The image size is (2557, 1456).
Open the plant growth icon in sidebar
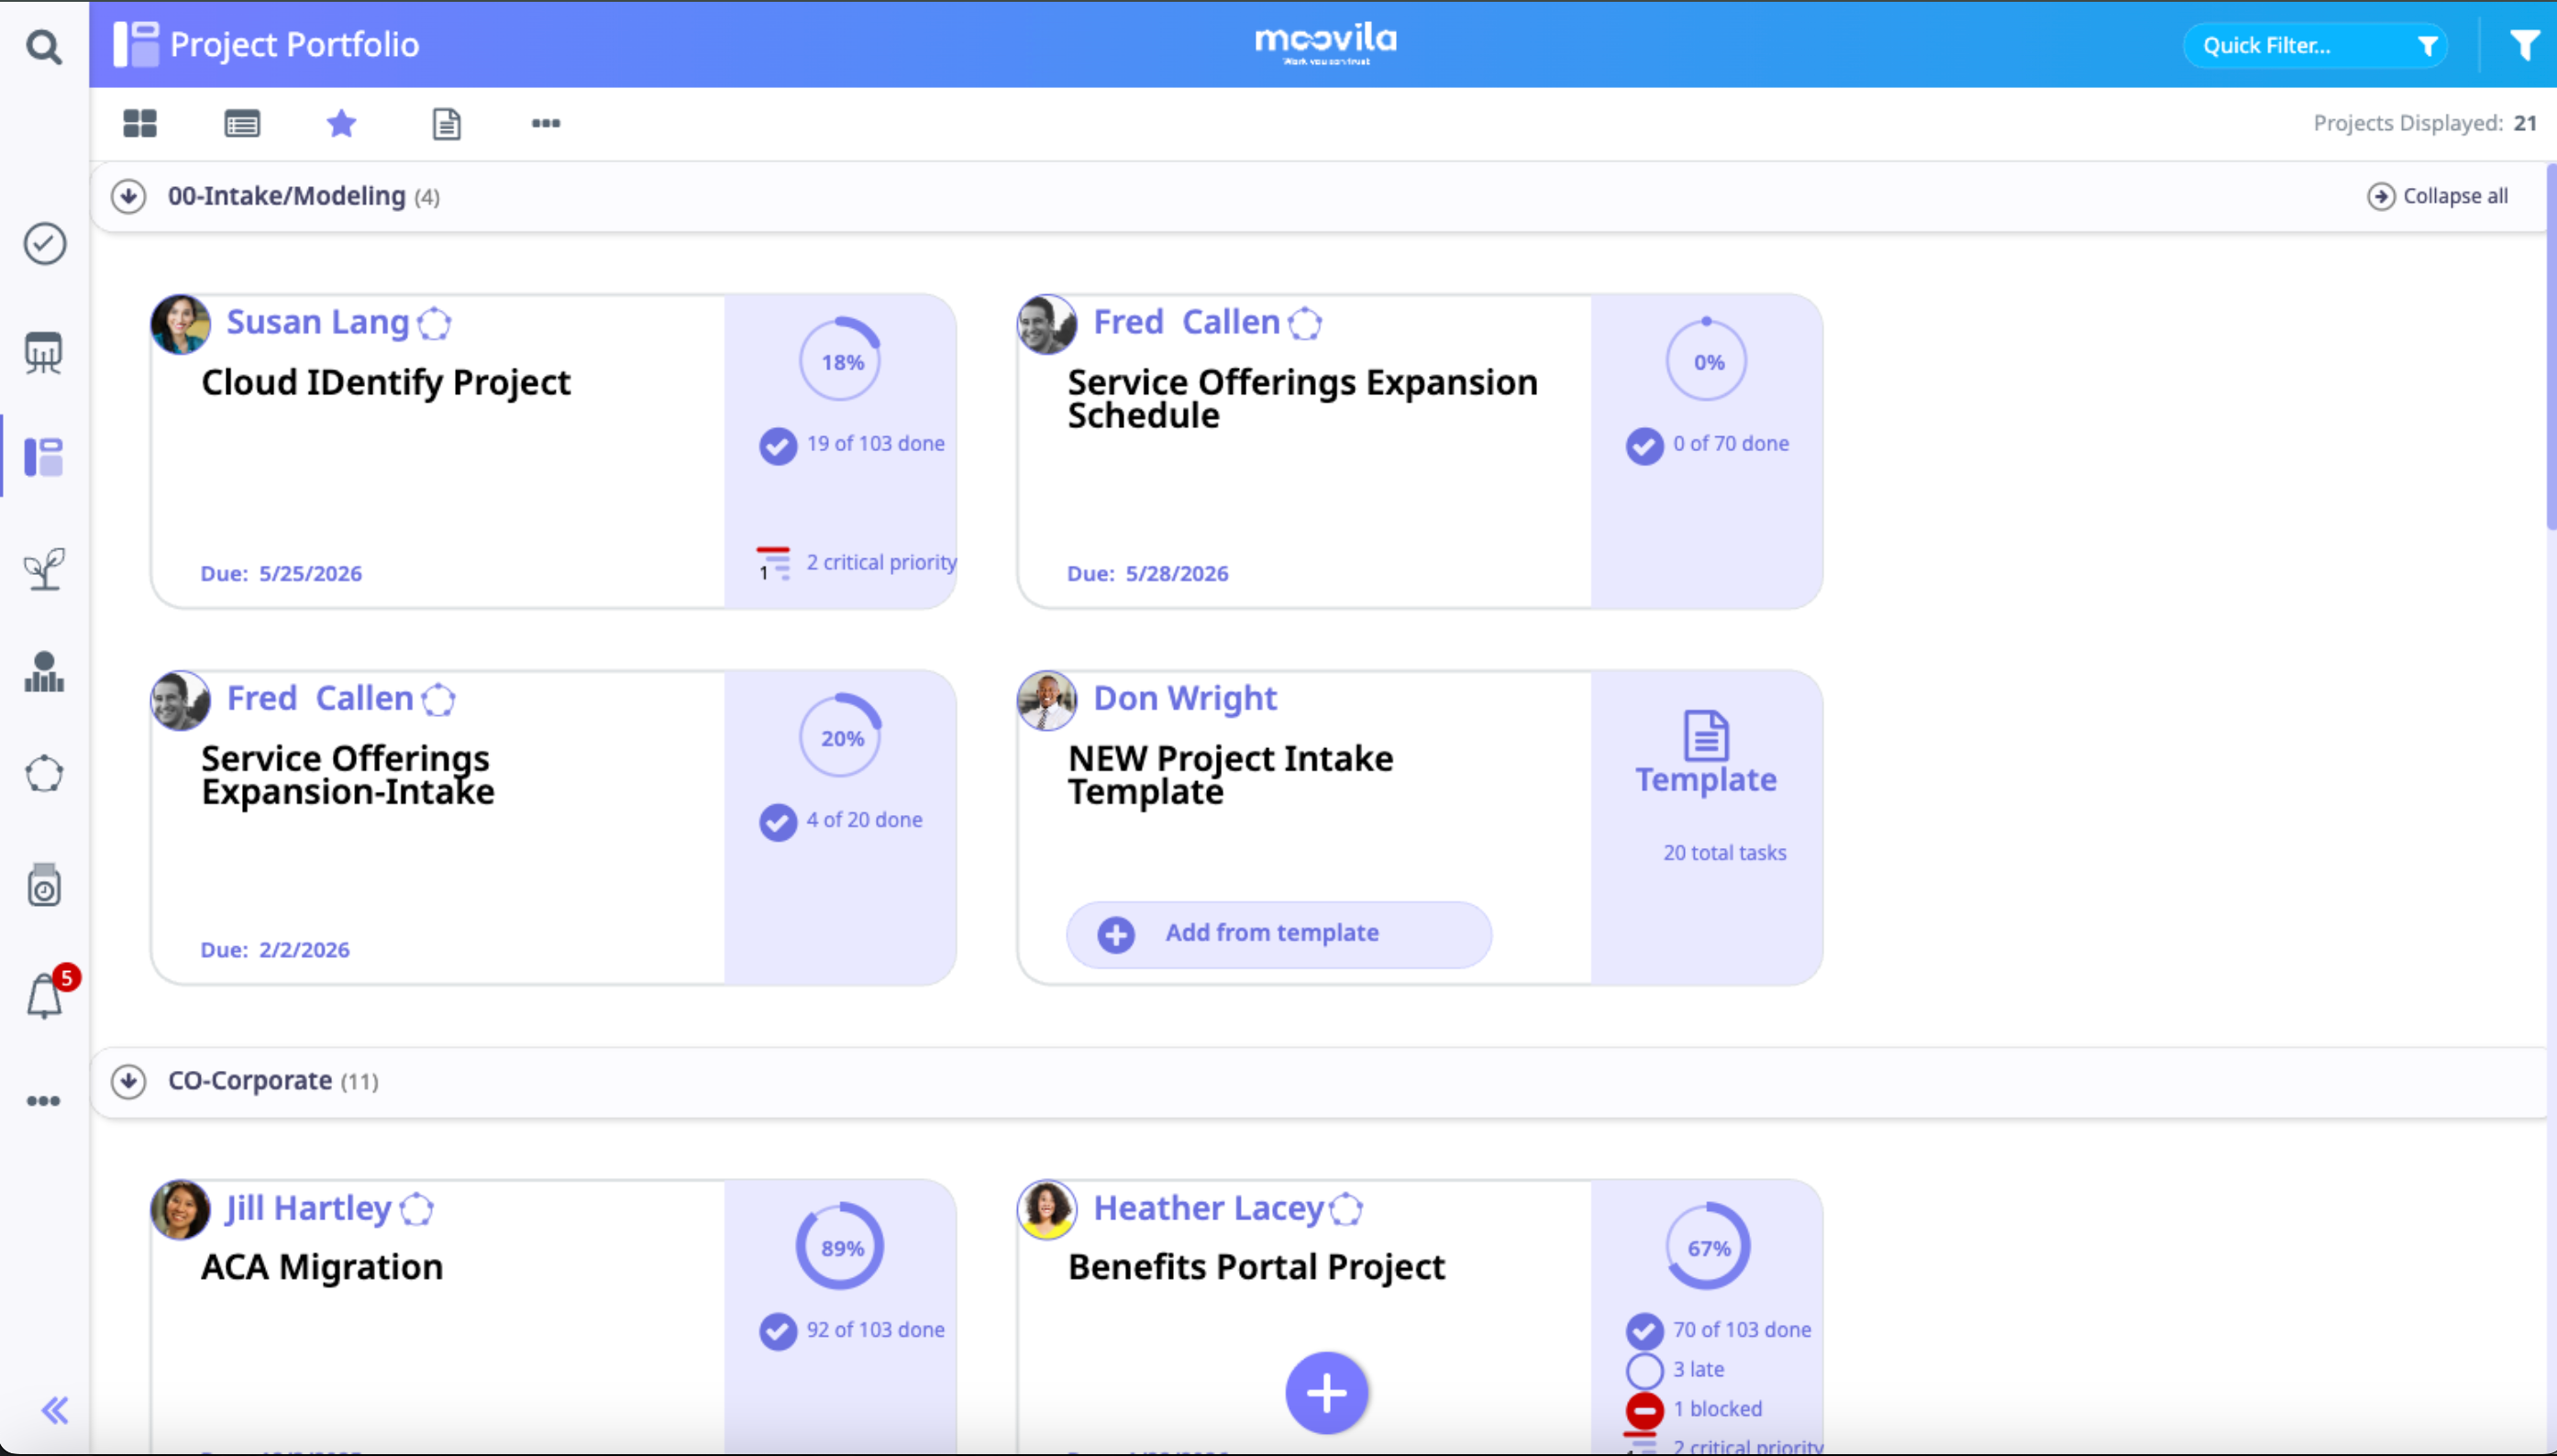pyautogui.click(x=44, y=568)
